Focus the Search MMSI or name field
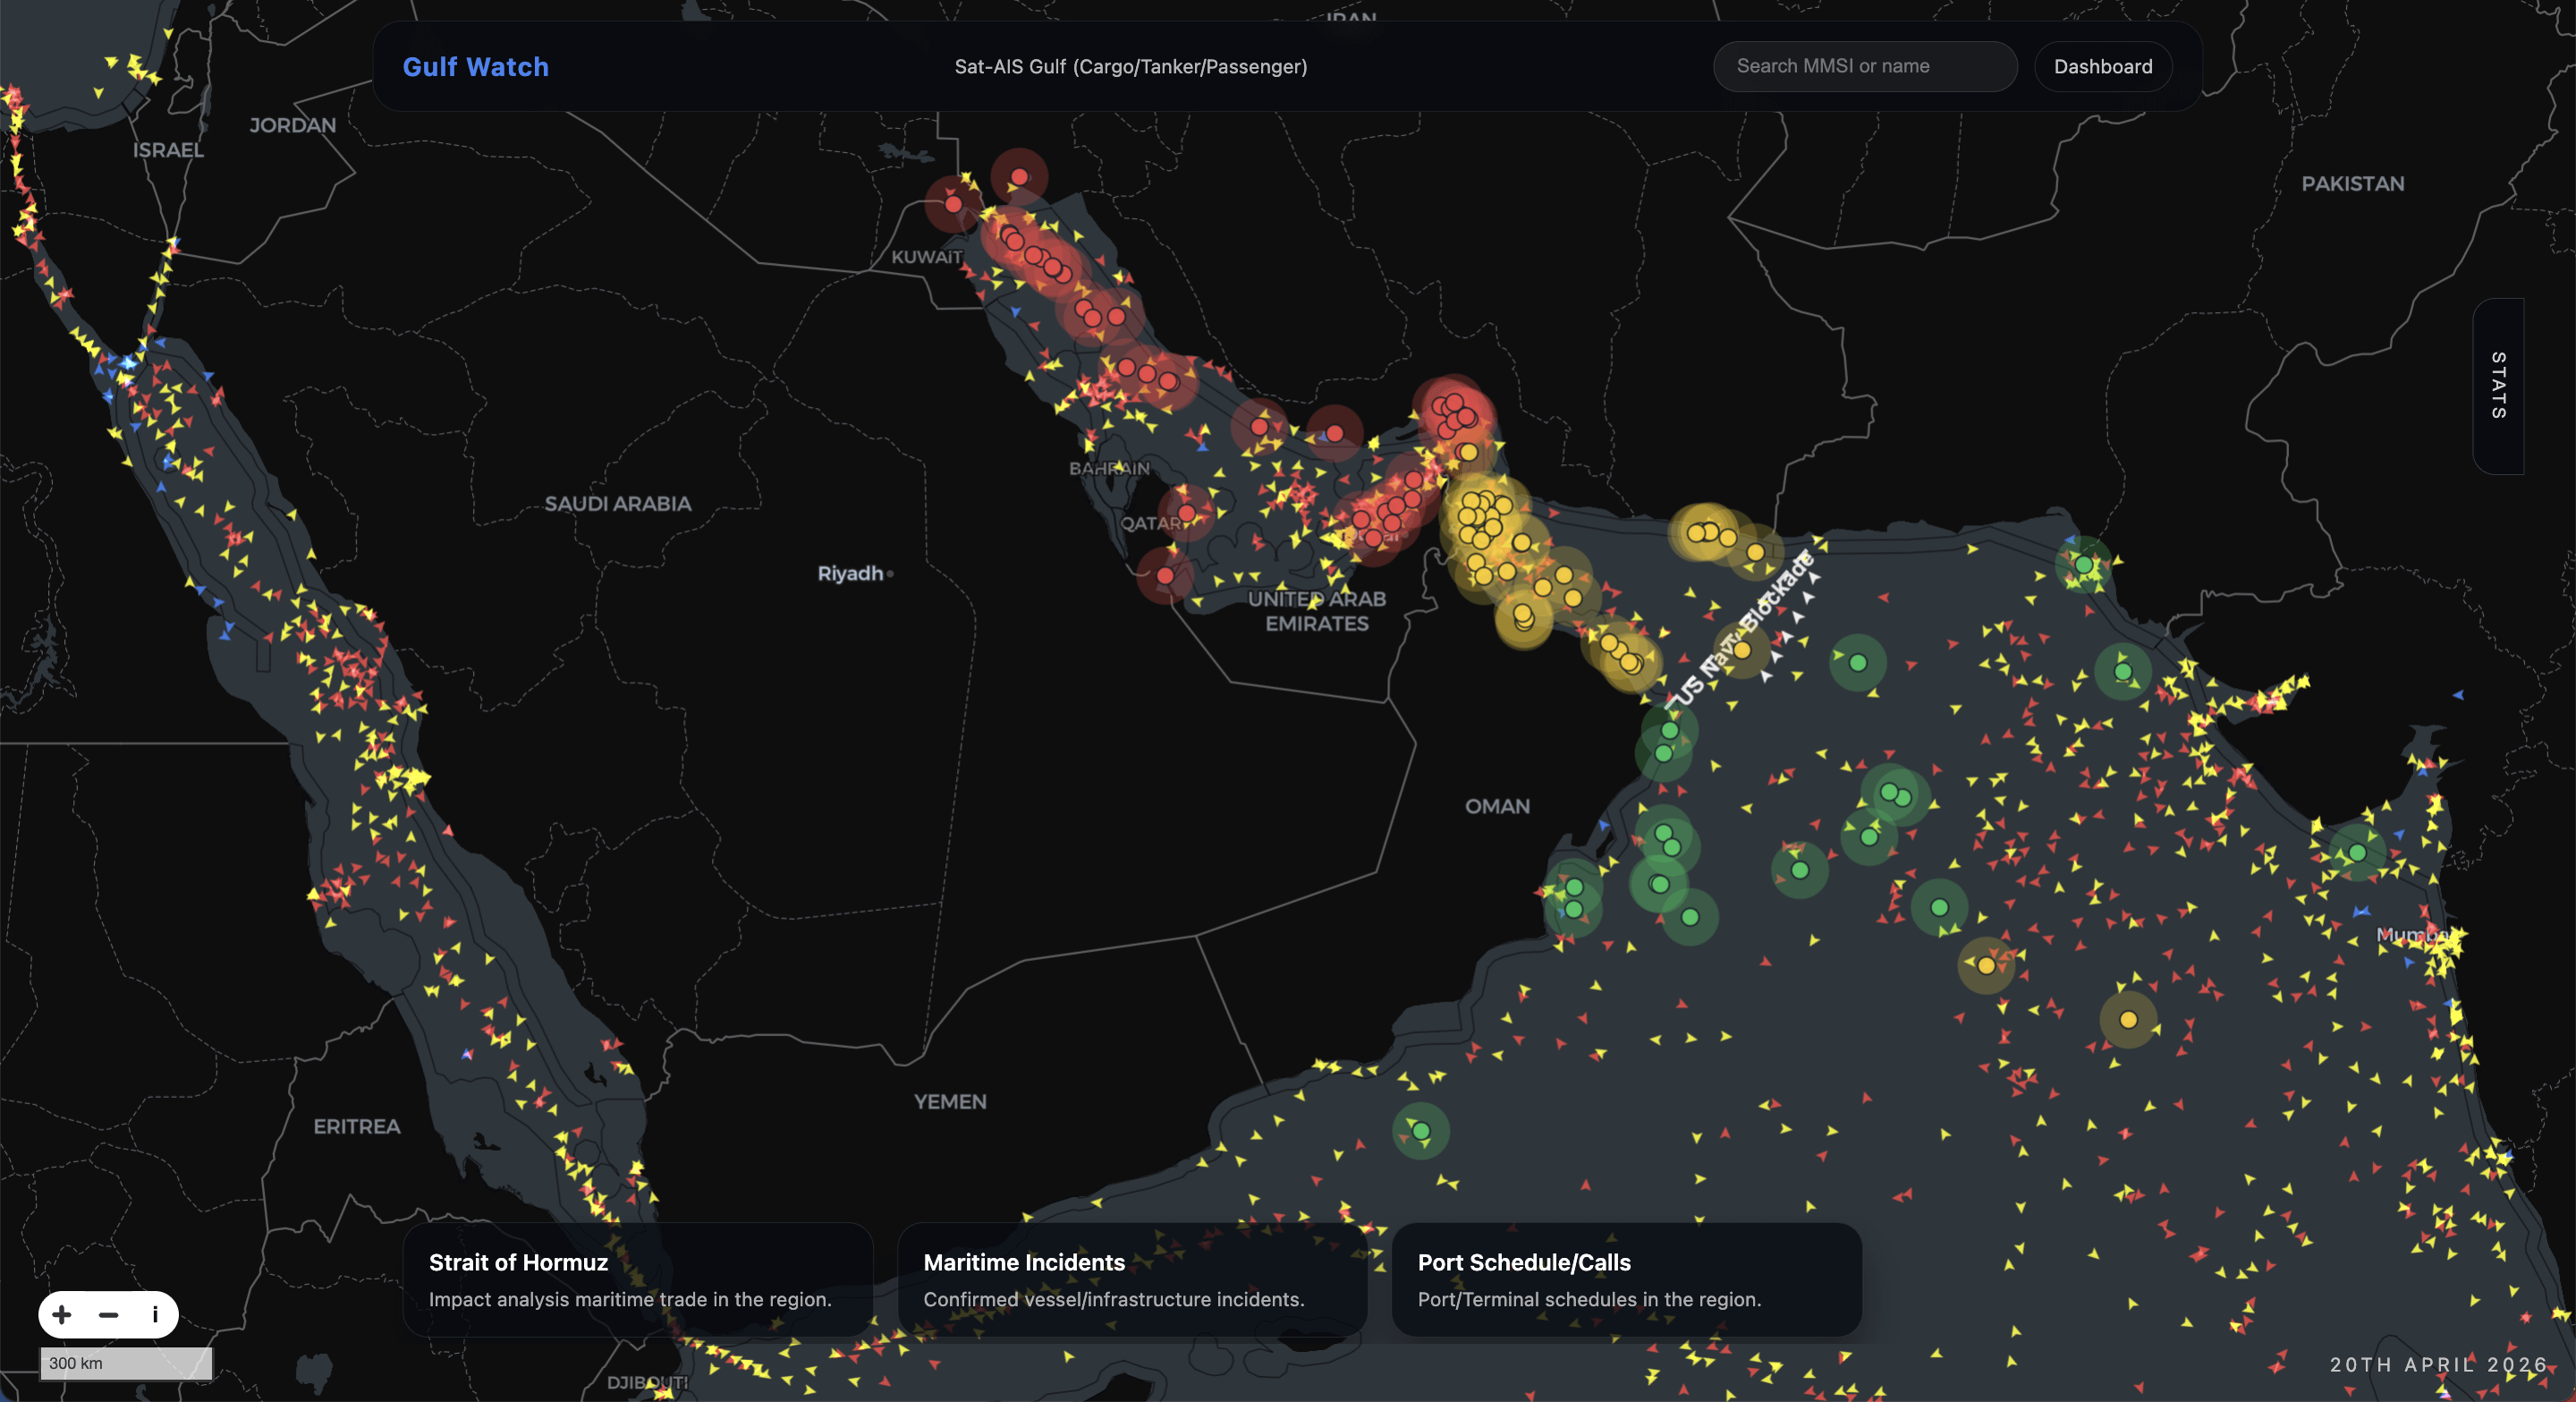Screen dimensions: 2576x1402 click(x=1864, y=66)
